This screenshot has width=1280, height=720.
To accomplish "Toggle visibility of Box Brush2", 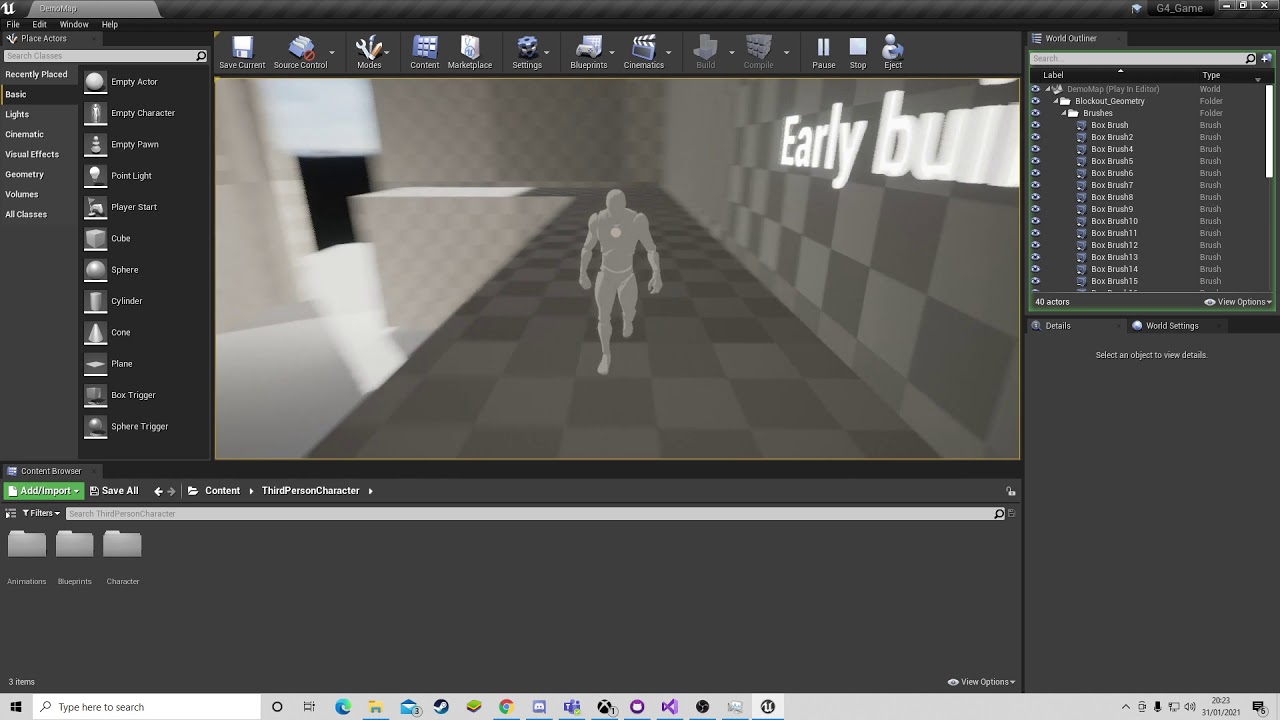I will click(1035, 137).
